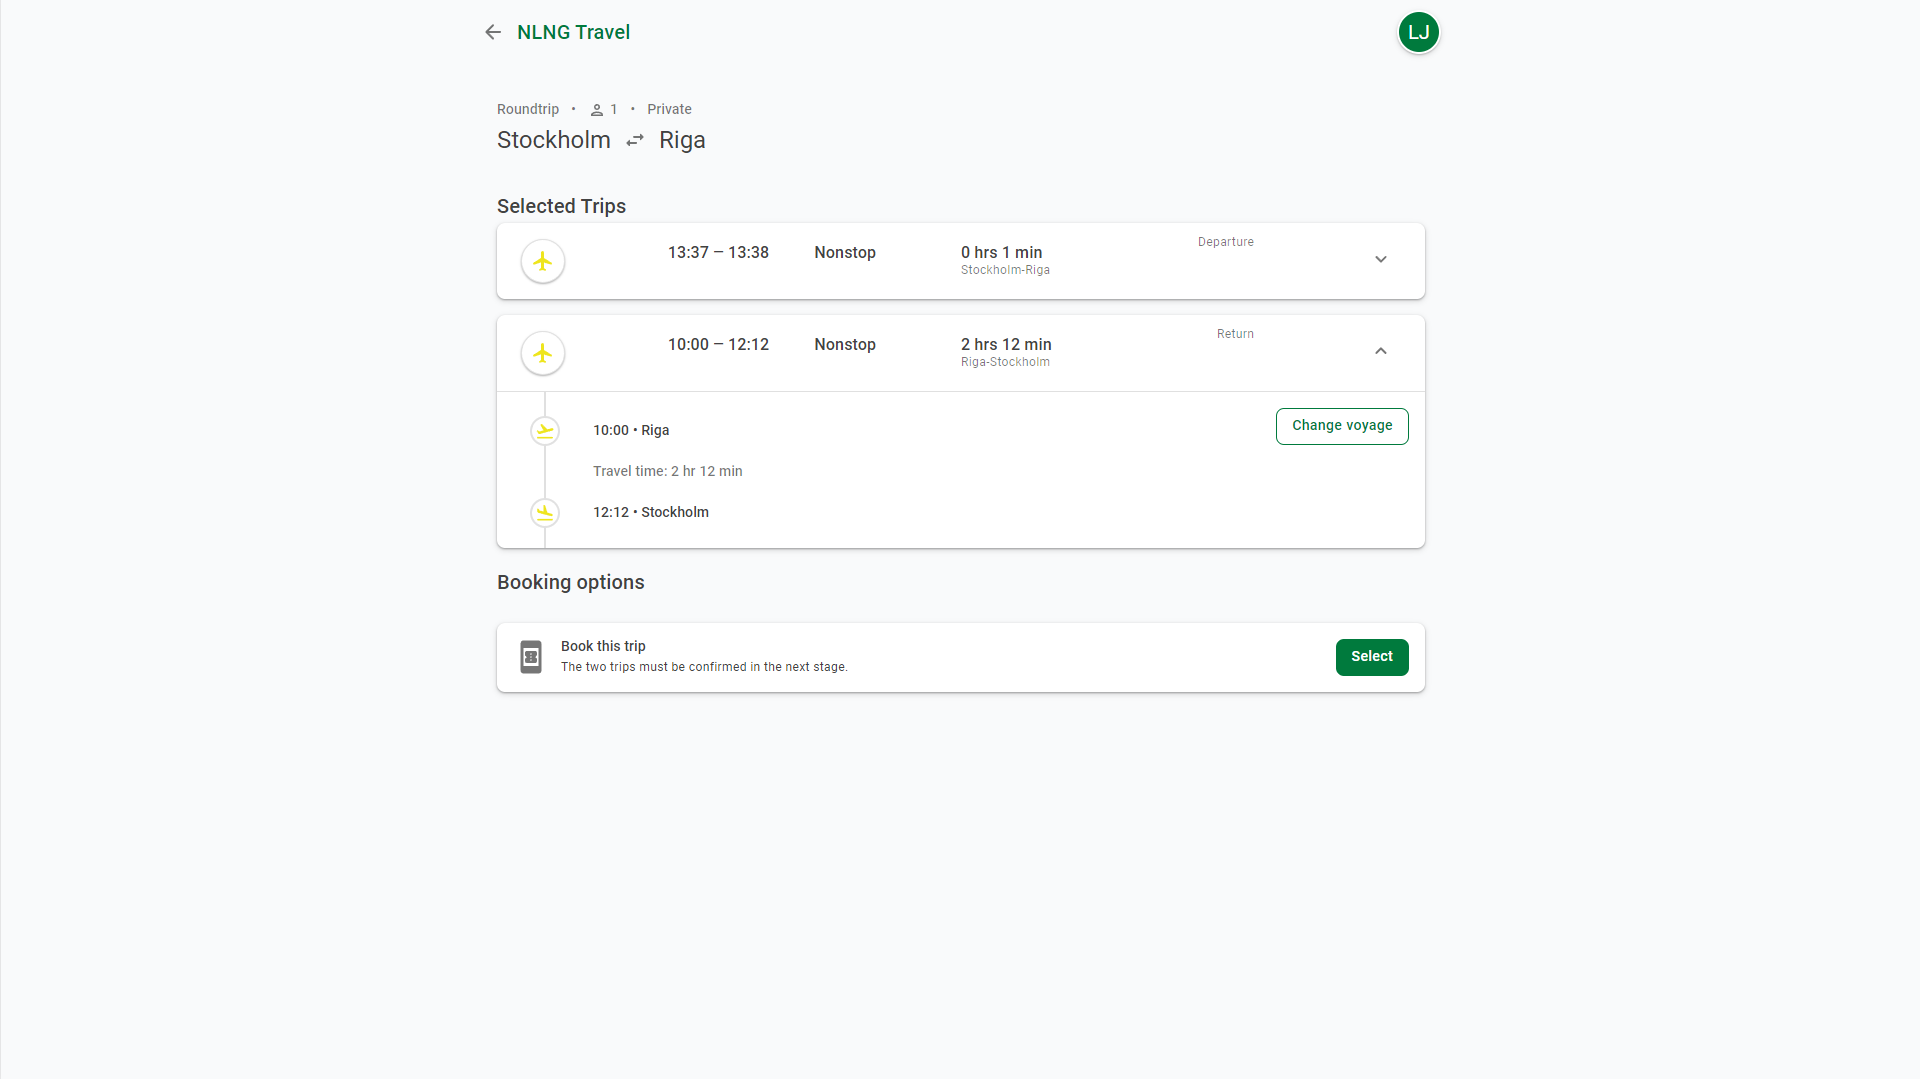This screenshot has height=1079, width=1920.
Task: Click the departure flight airplane icon
Action: pyautogui.click(x=542, y=261)
